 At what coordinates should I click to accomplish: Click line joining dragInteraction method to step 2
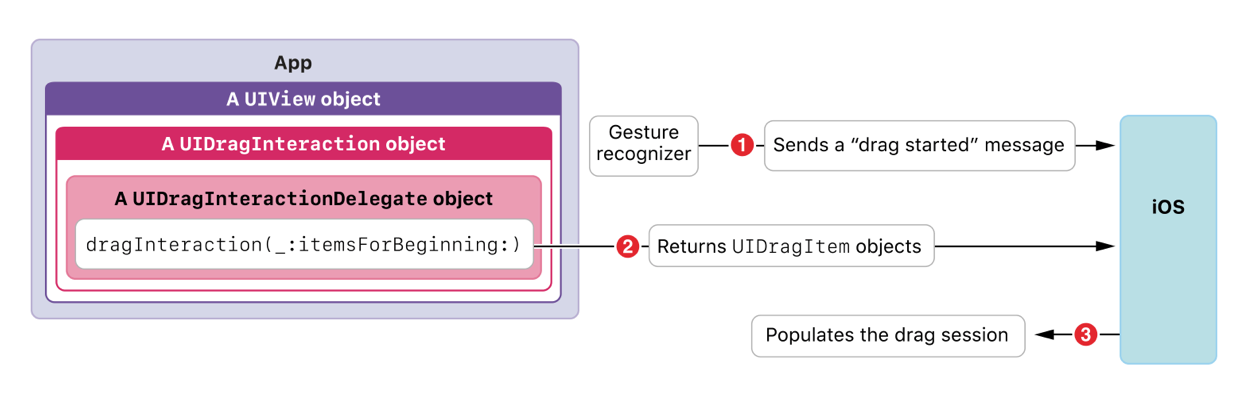(x=574, y=246)
